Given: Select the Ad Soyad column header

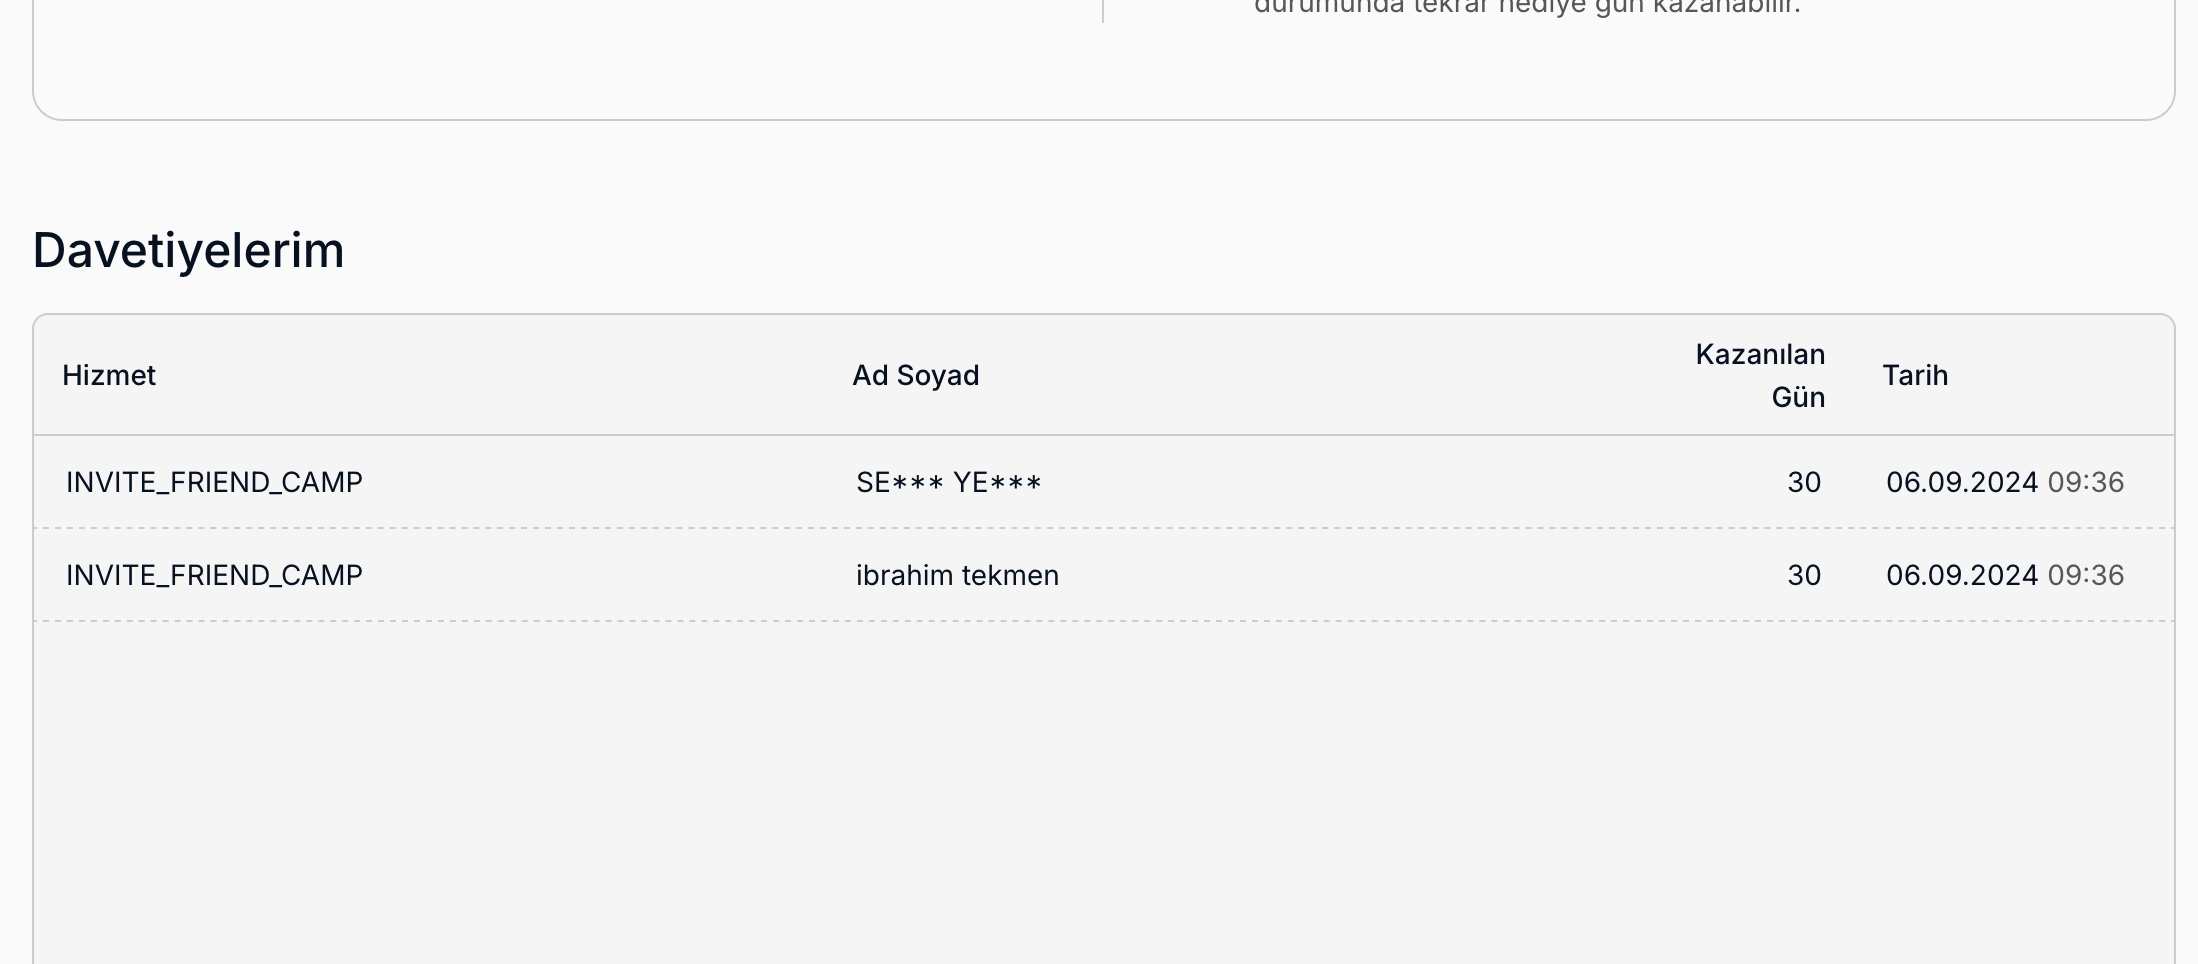Looking at the screenshot, I should pos(915,375).
